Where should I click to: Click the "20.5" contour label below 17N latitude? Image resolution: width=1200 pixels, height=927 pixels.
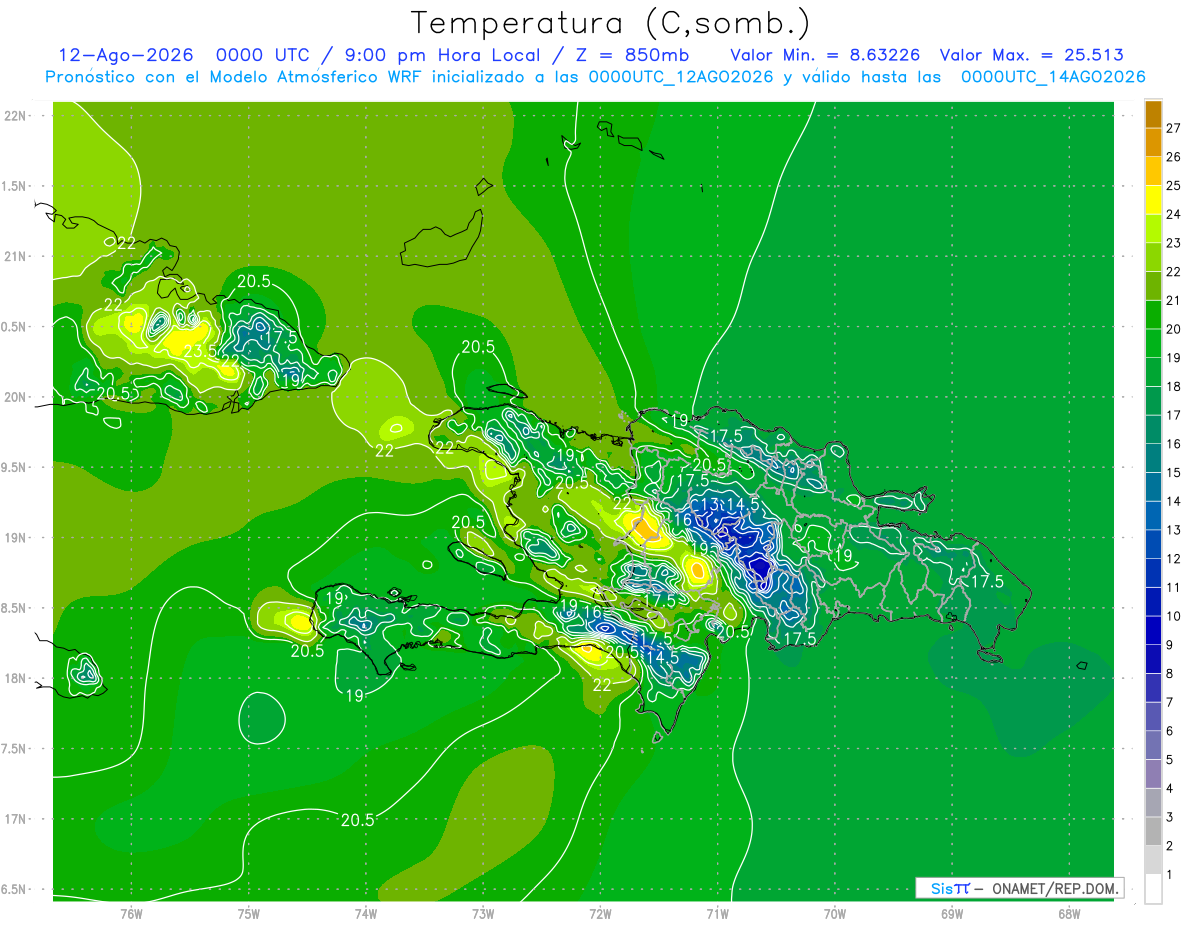pyautogui.click(x=357, y=820)
